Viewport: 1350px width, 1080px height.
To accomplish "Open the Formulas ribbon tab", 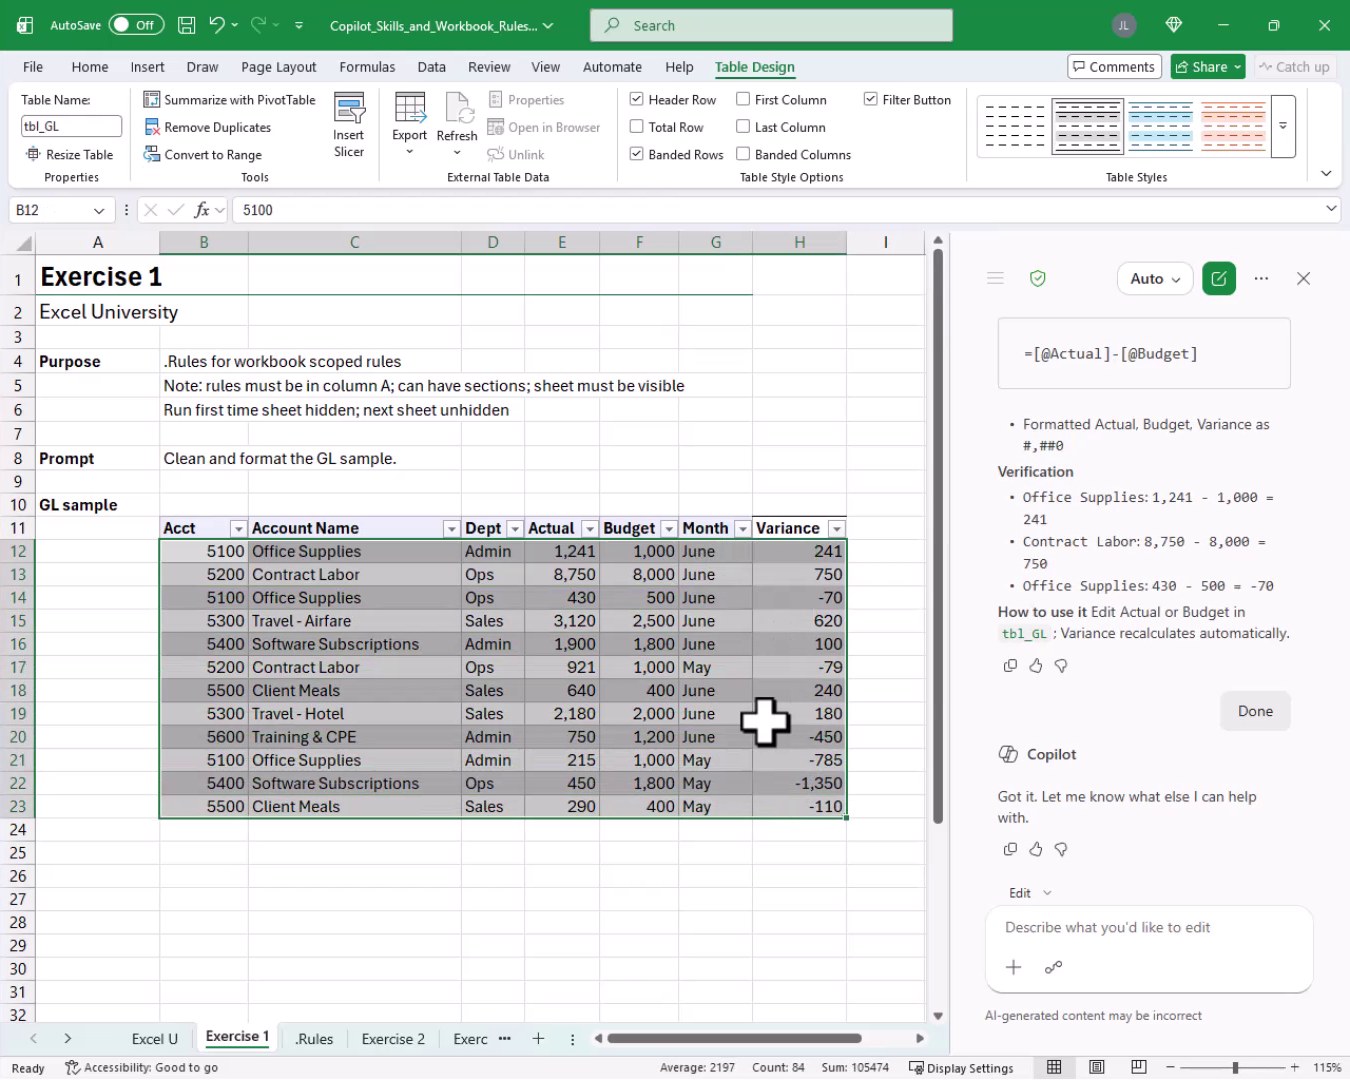I will click(367, 67).
